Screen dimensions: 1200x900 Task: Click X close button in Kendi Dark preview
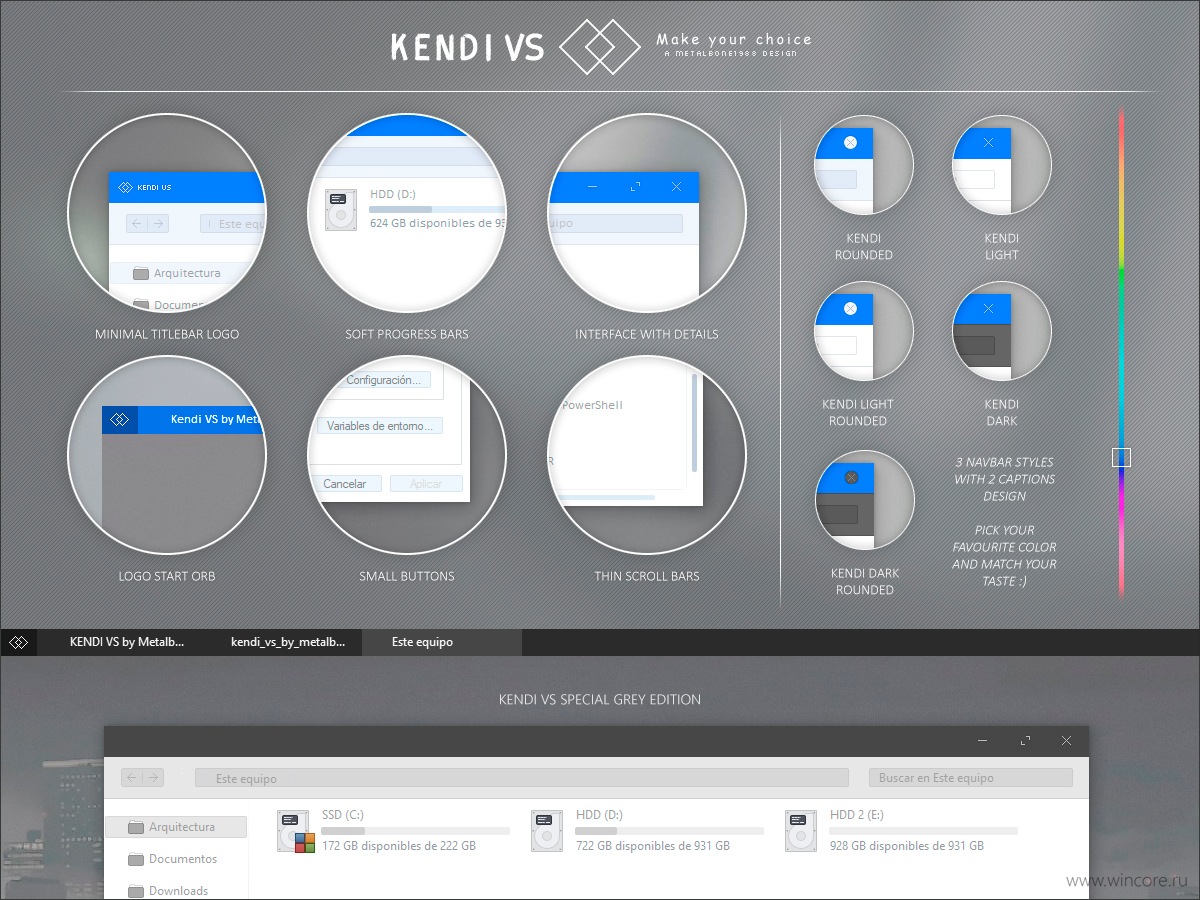988,309
